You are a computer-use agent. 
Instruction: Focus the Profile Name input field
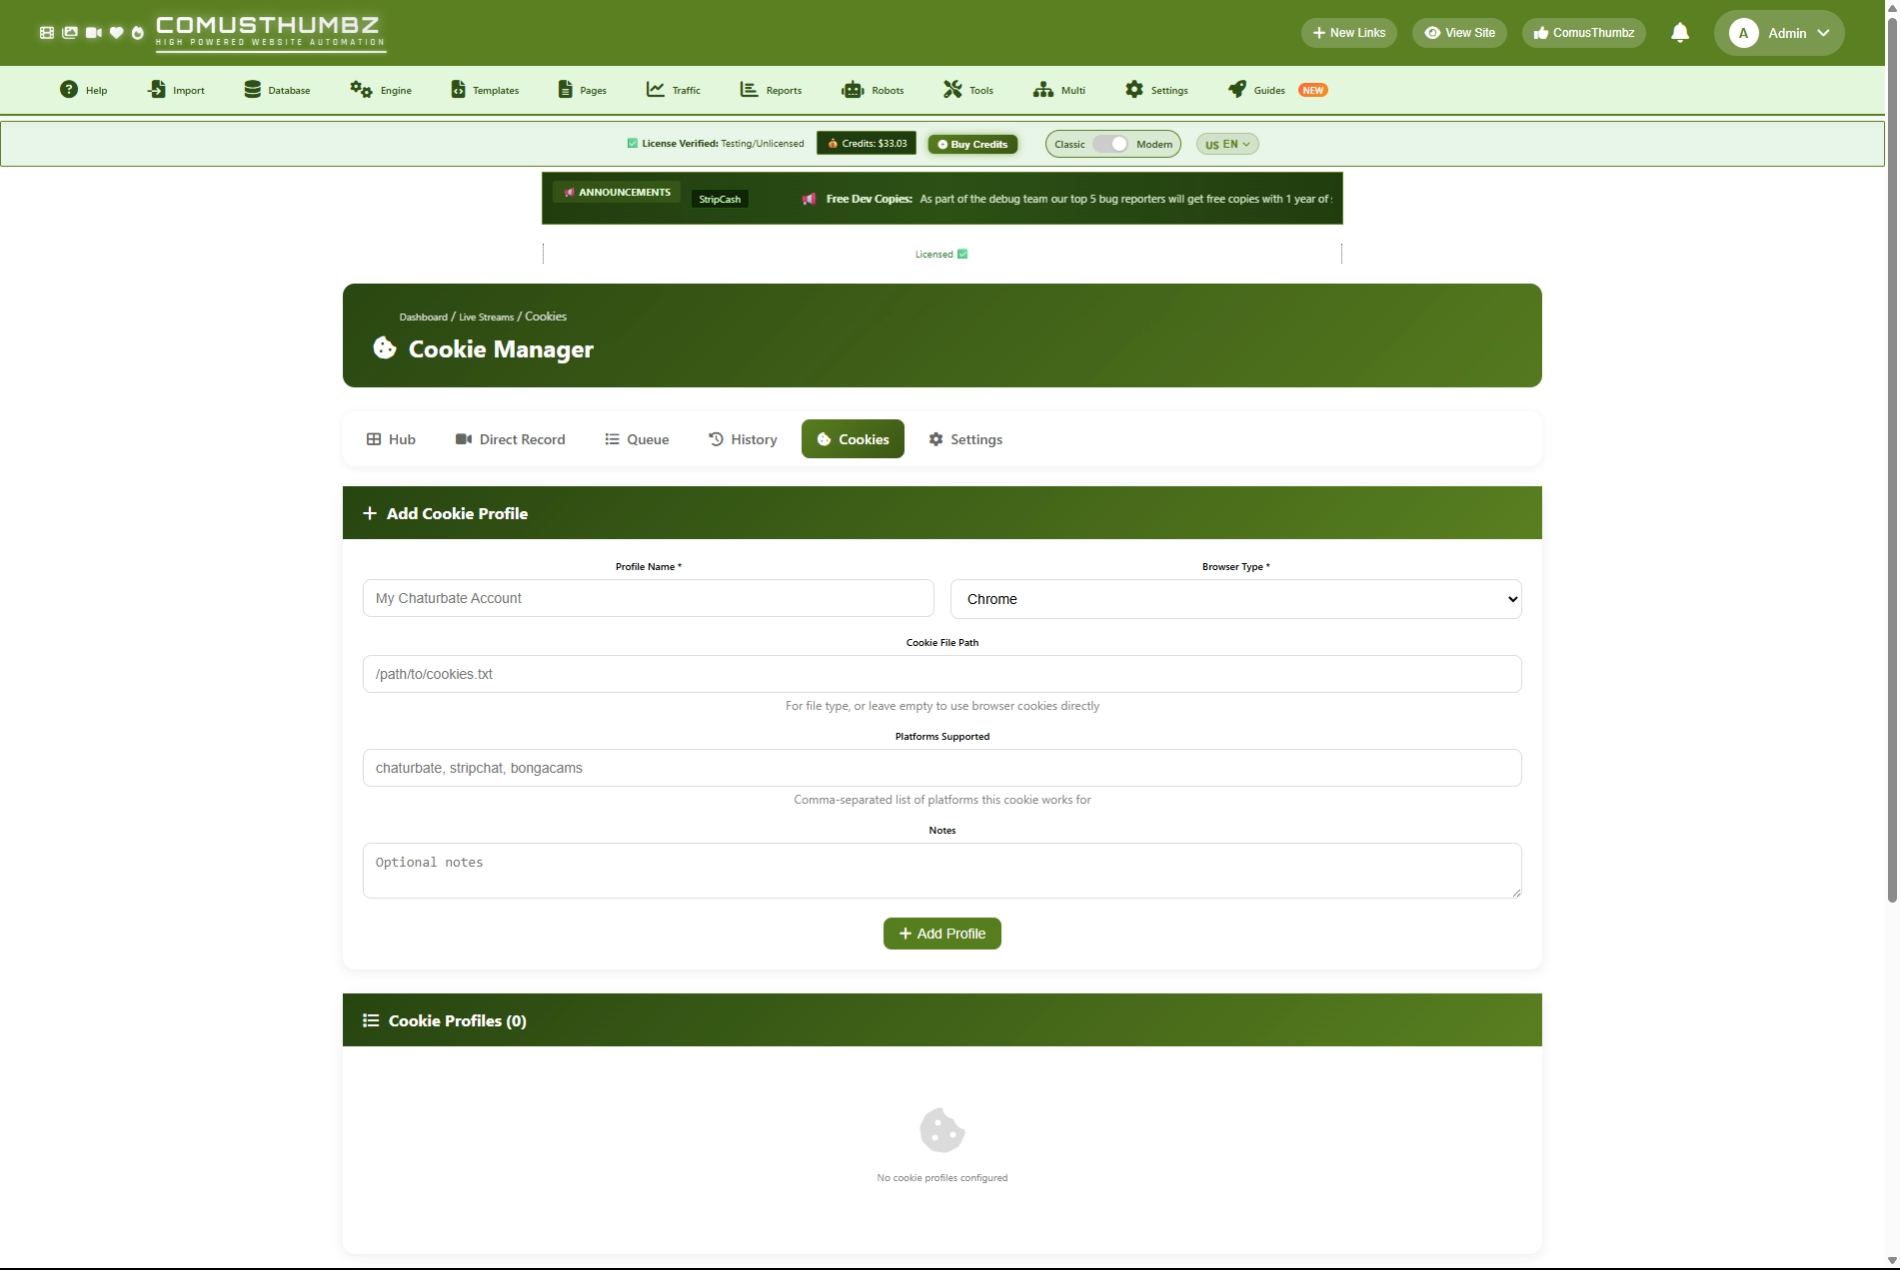click(x=648, y=598)
